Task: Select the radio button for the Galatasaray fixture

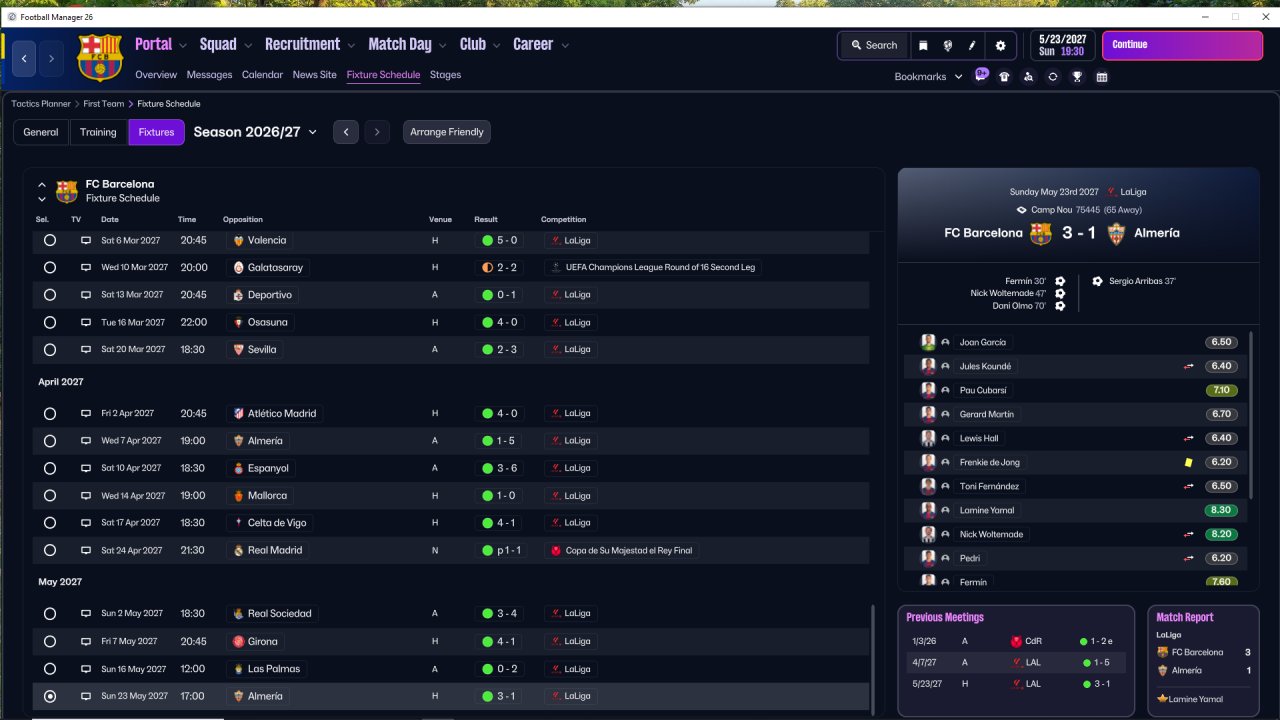Action: click(x=50, y=268)
